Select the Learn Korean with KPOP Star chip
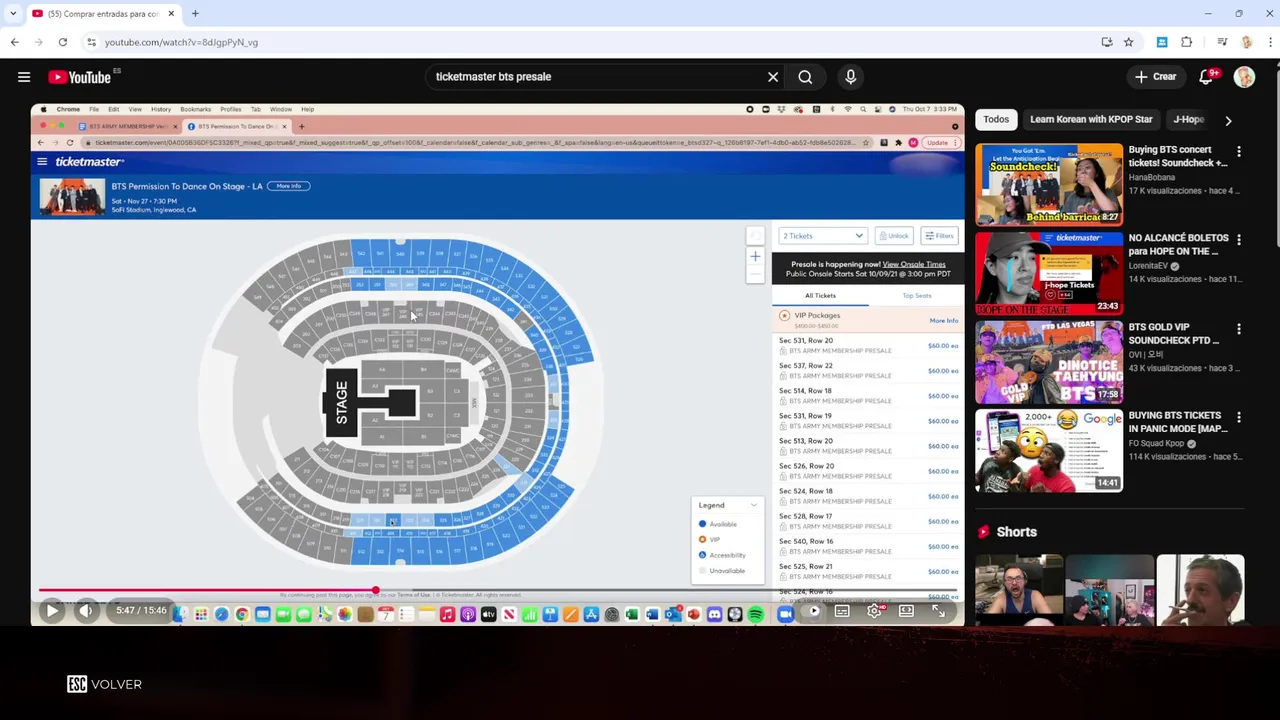The width and height of the screenshot is (1280, 720). coord(1091,119)
